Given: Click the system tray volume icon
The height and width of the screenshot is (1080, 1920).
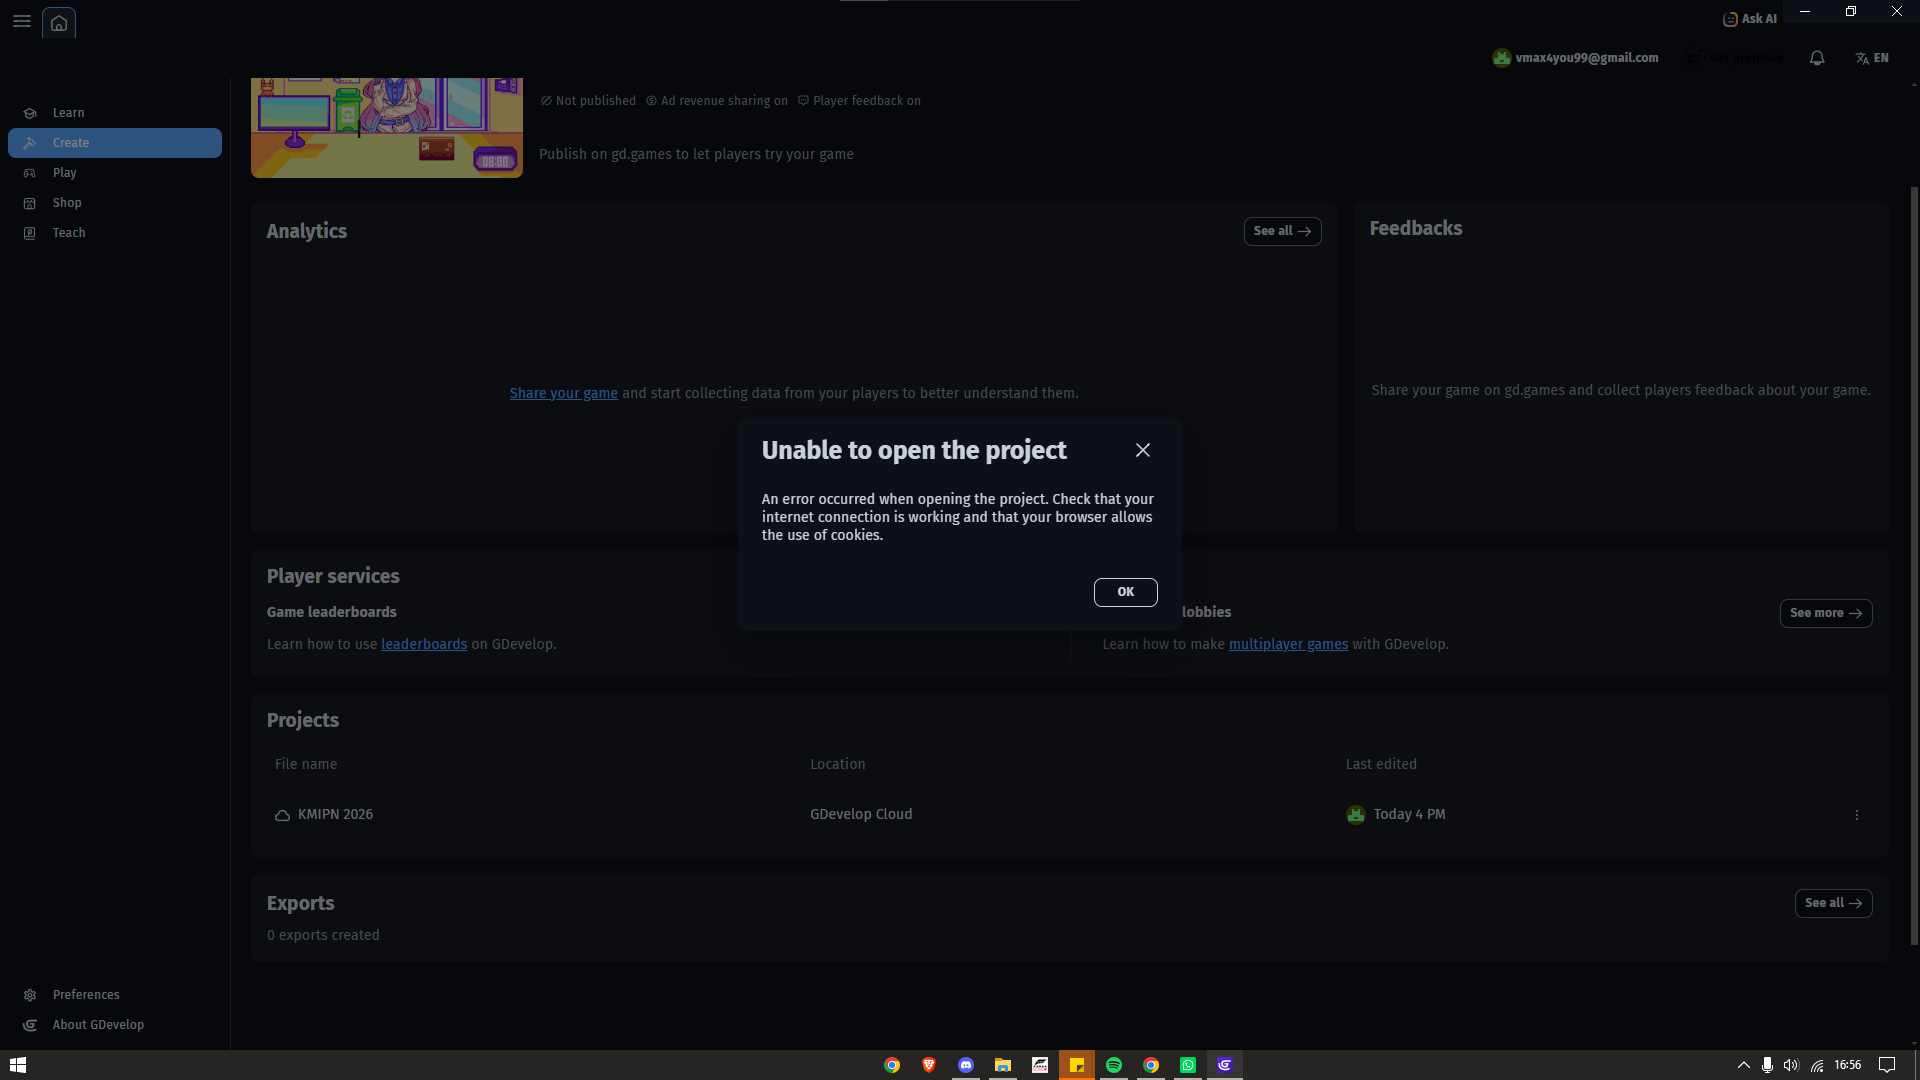Looking at the screenshot, I should pyautogui.click(x=1791, y=1065).
